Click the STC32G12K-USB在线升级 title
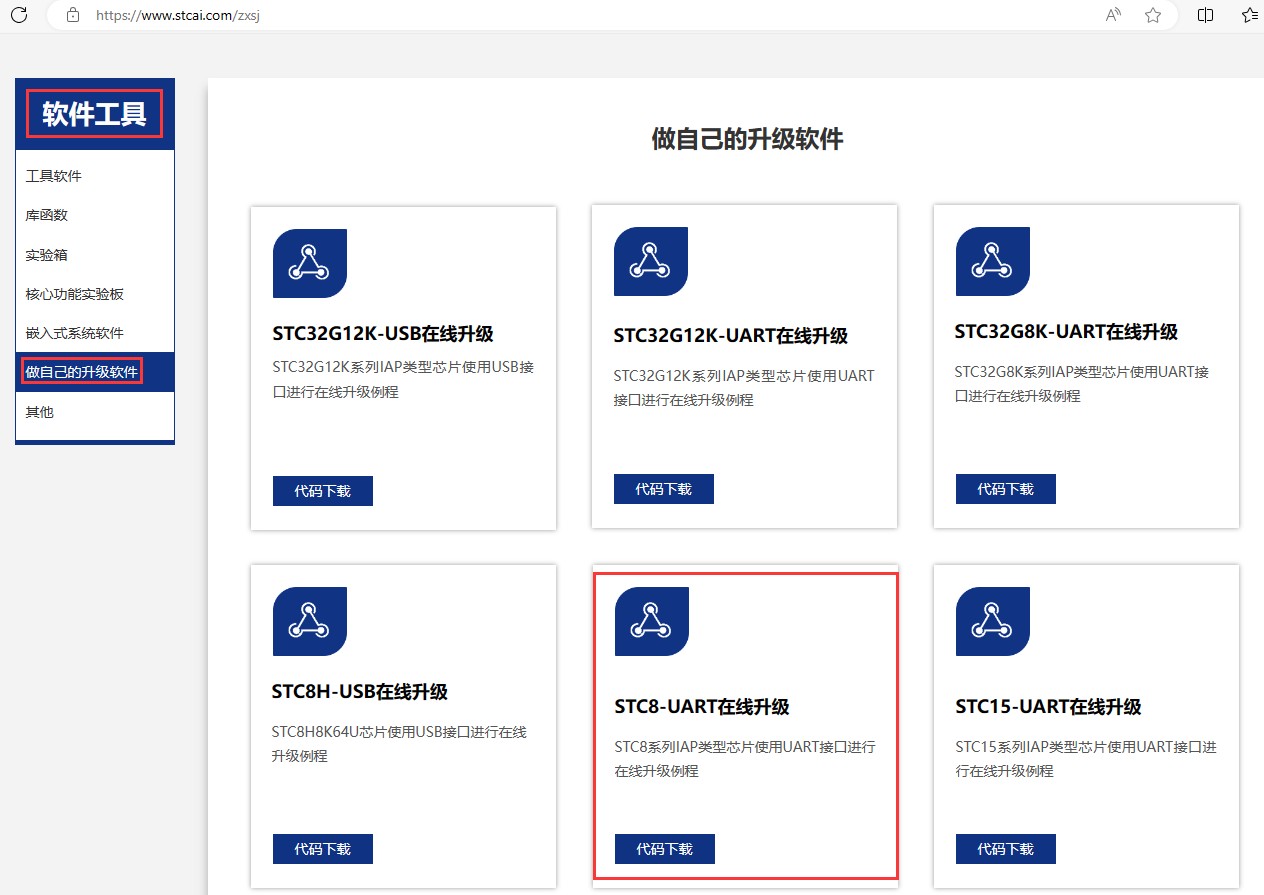The height and width of the screenshot is (895, 1264). (383, 334)
